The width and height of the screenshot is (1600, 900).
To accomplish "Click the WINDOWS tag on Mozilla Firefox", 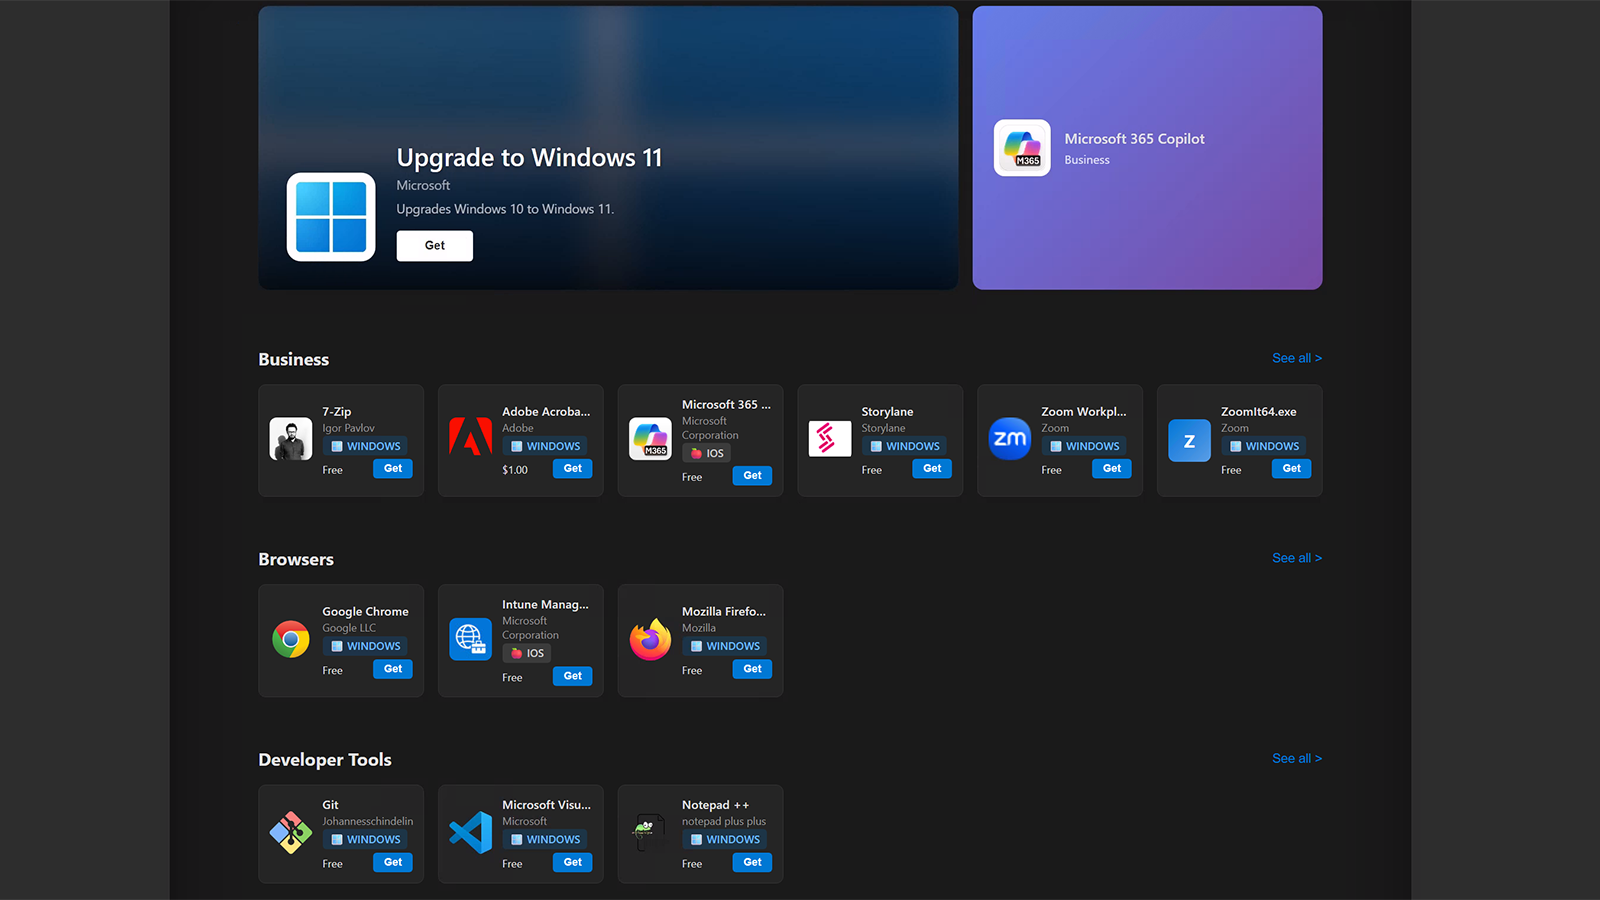I will (725, 646).
